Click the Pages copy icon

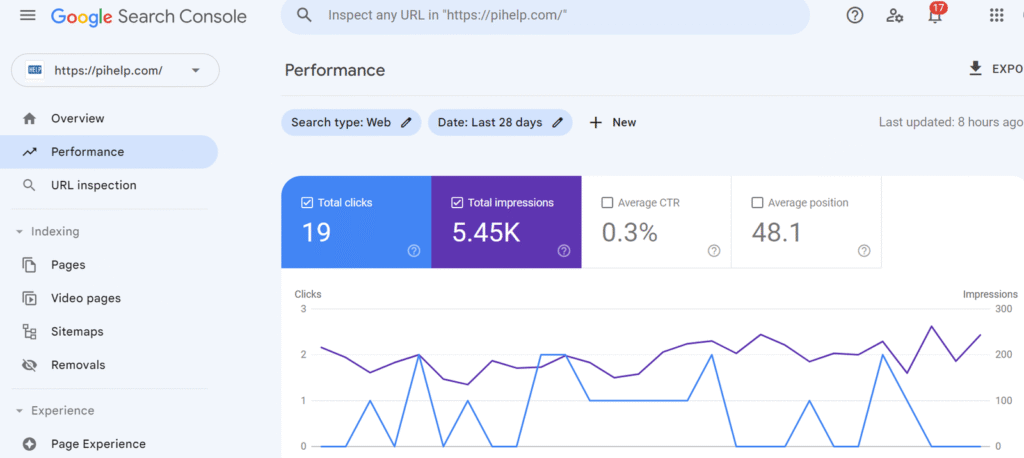click(x=29, y=265)
